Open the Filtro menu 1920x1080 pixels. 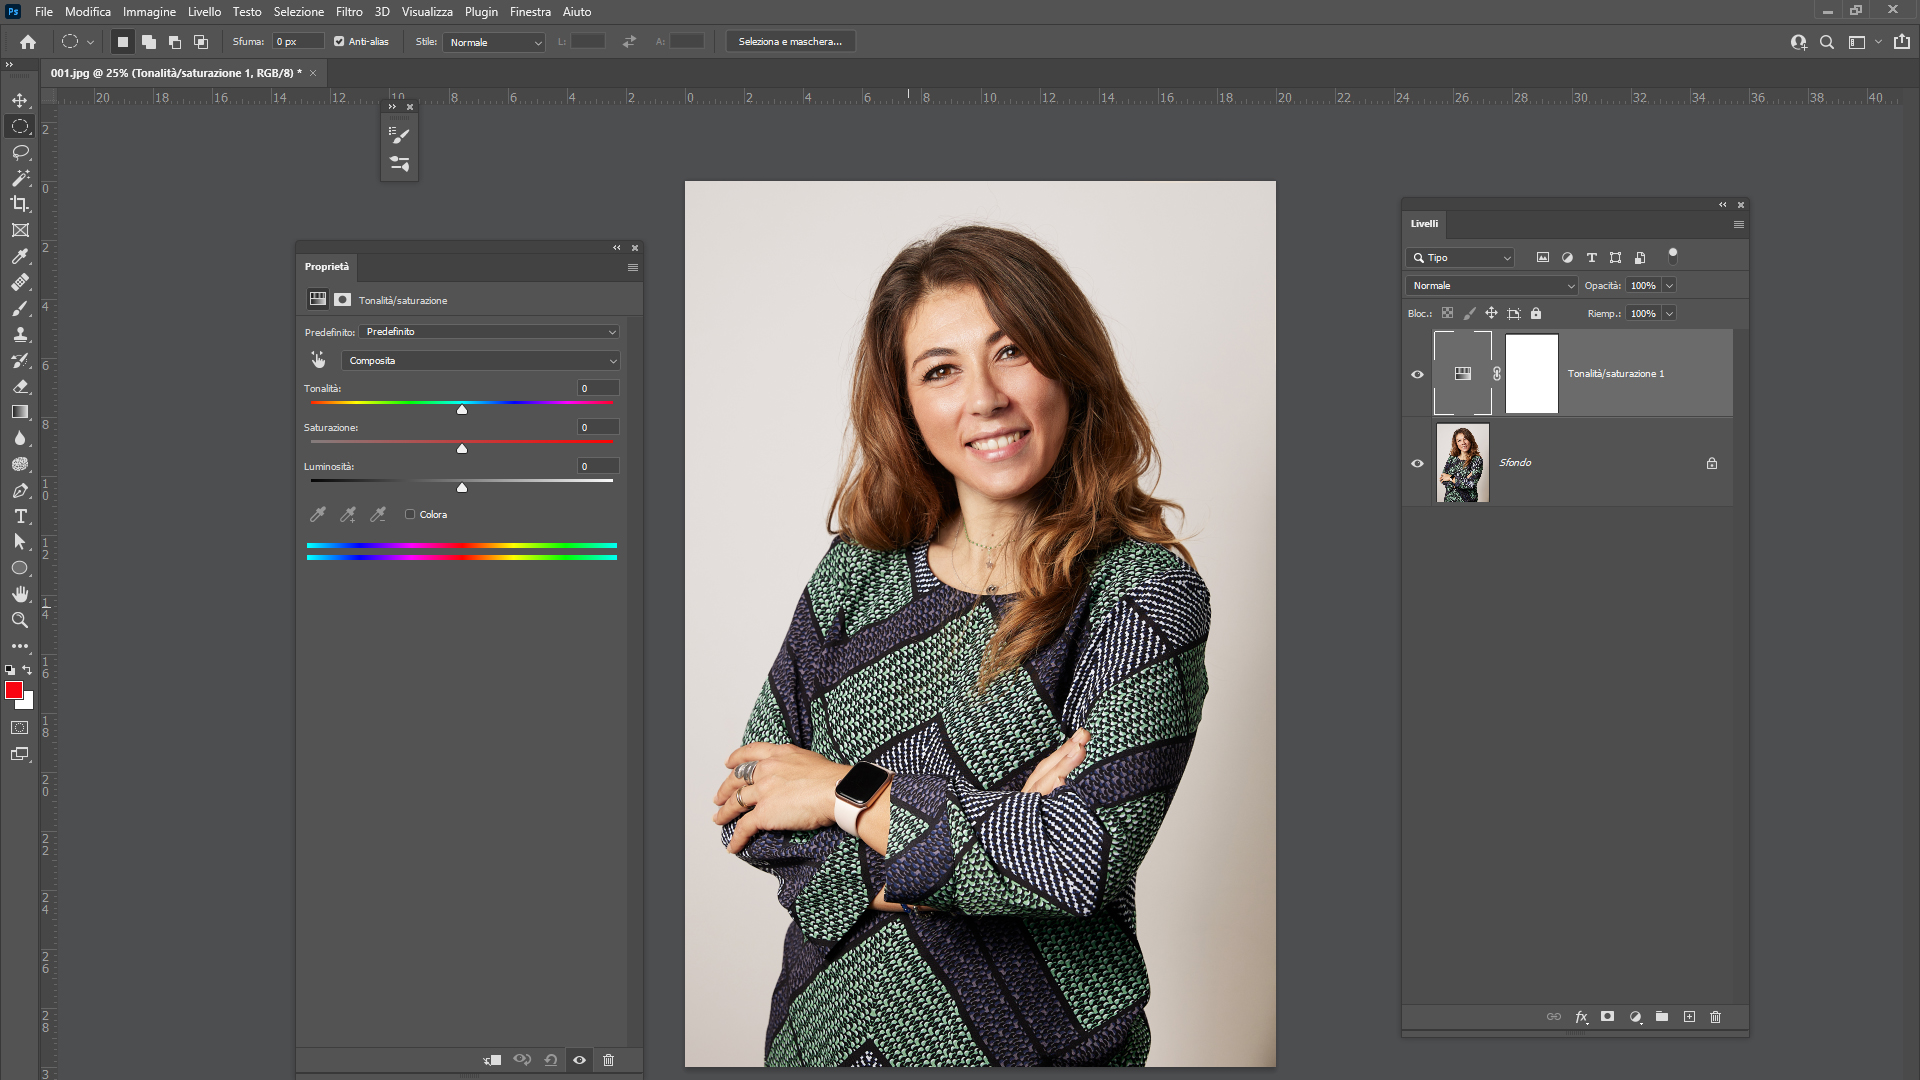349,12
